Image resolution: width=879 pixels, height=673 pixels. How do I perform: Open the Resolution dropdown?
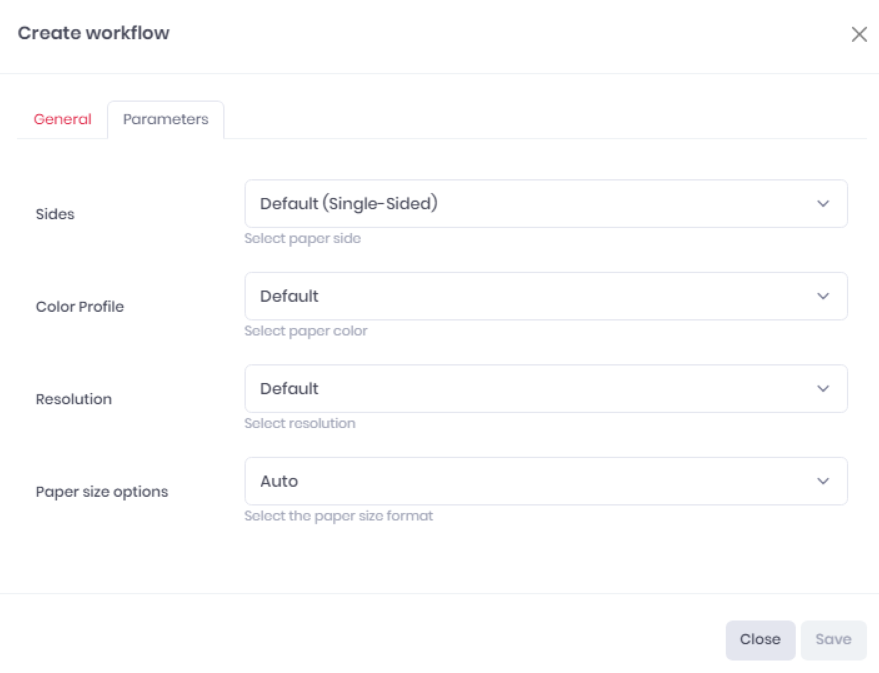point(546,388)
